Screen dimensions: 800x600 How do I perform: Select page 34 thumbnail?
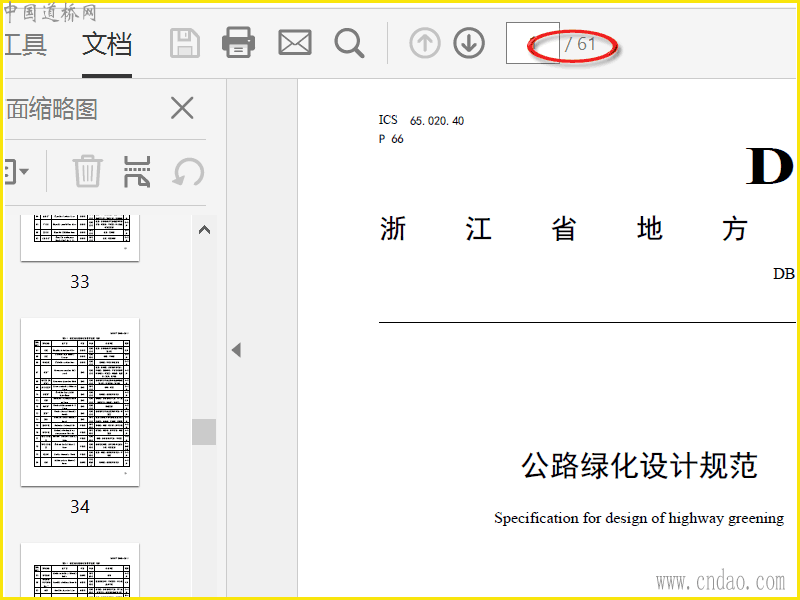click(x=80, y=402)
